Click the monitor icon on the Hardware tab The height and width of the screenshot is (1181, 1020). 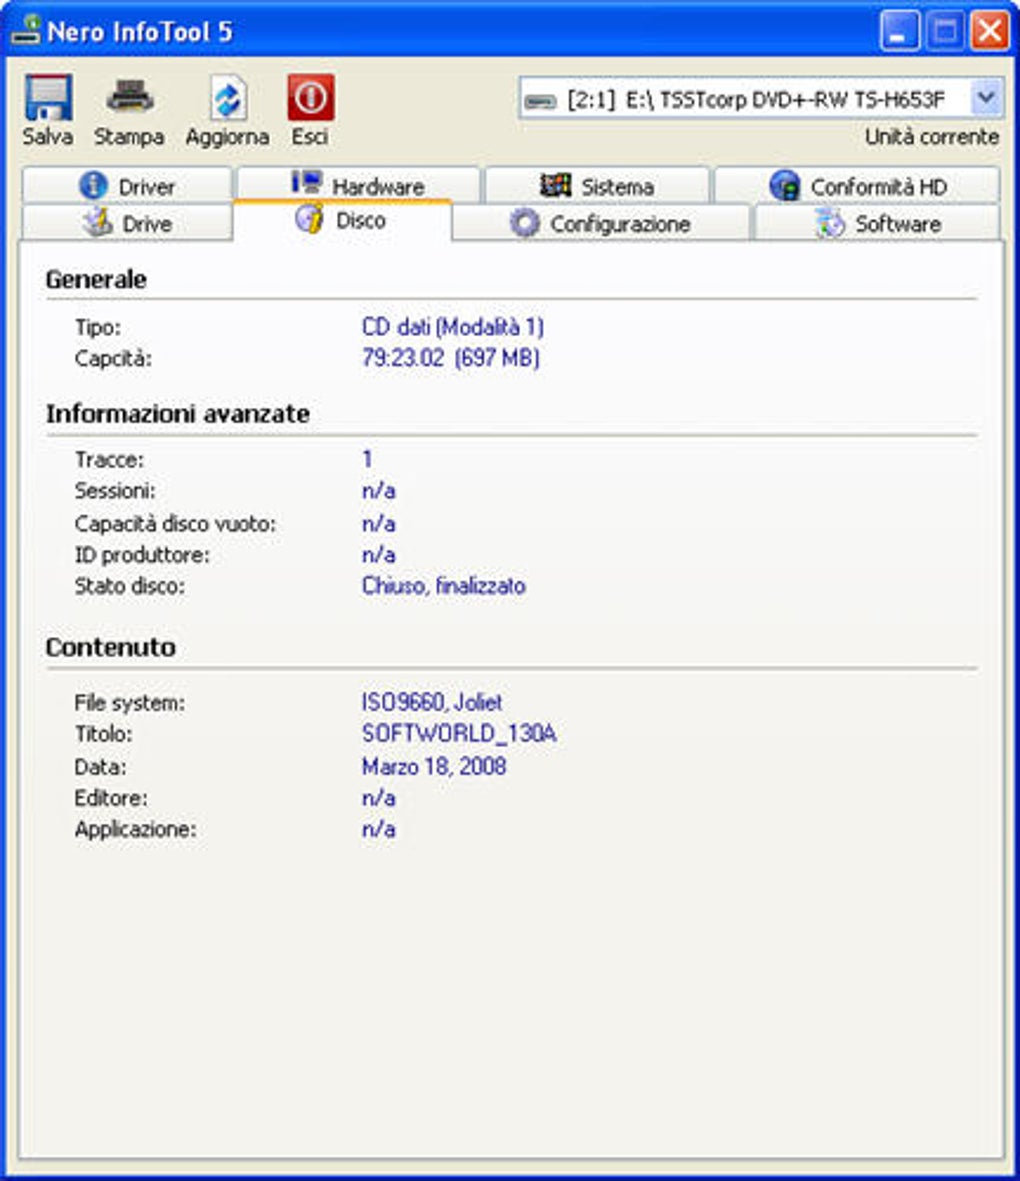[x=307, y=183]
